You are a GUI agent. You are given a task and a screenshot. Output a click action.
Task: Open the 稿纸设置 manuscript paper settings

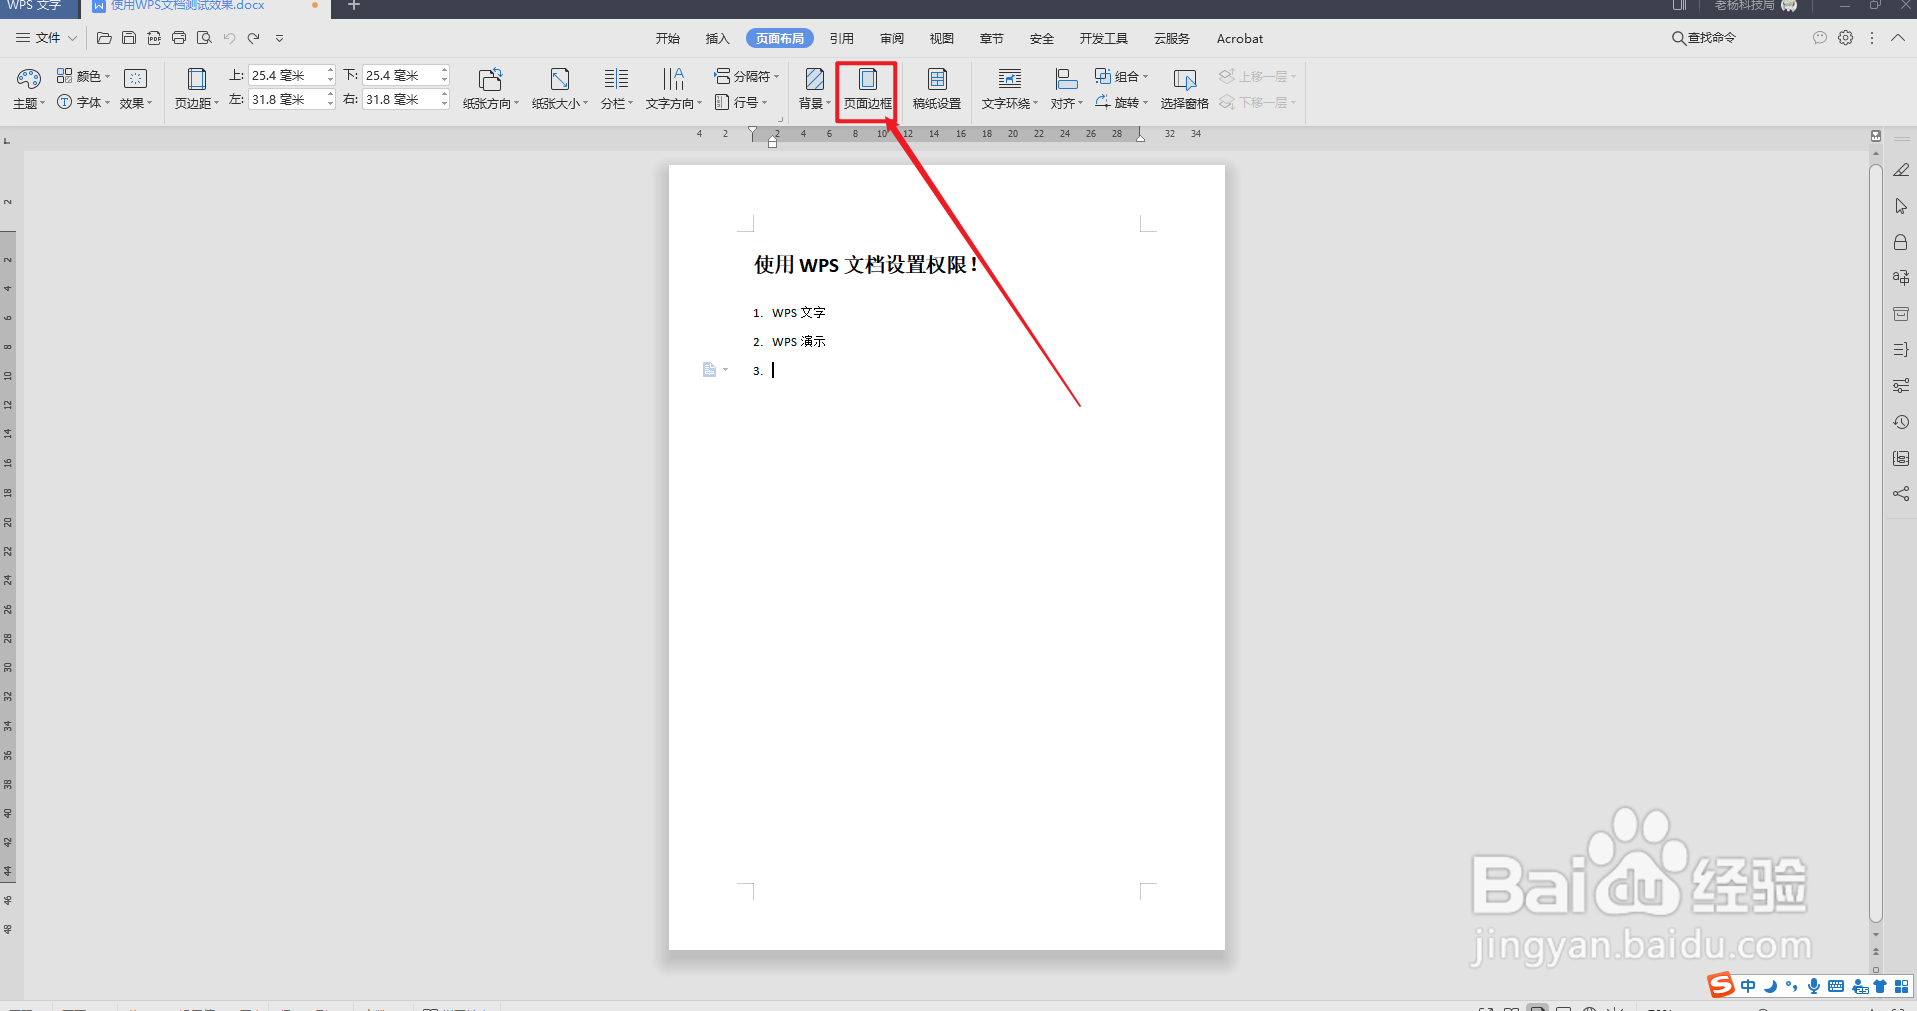click(x=937, y=89)
